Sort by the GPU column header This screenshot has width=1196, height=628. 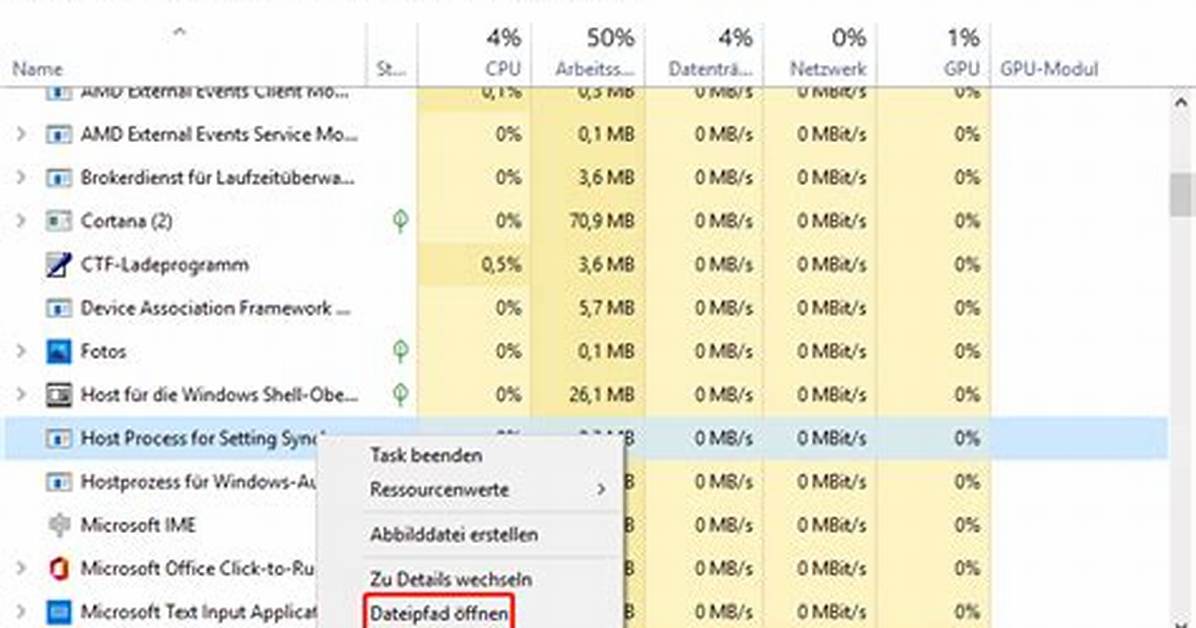961,69
